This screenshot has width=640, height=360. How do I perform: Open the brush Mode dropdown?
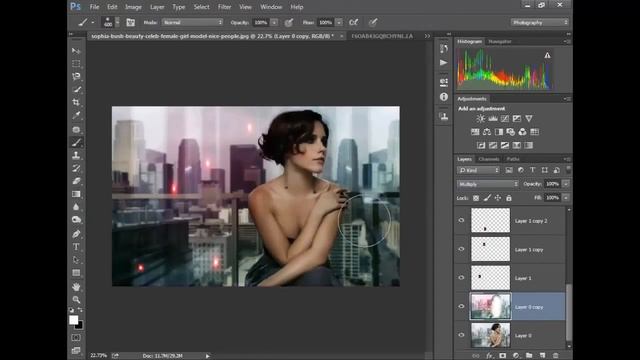192,22
